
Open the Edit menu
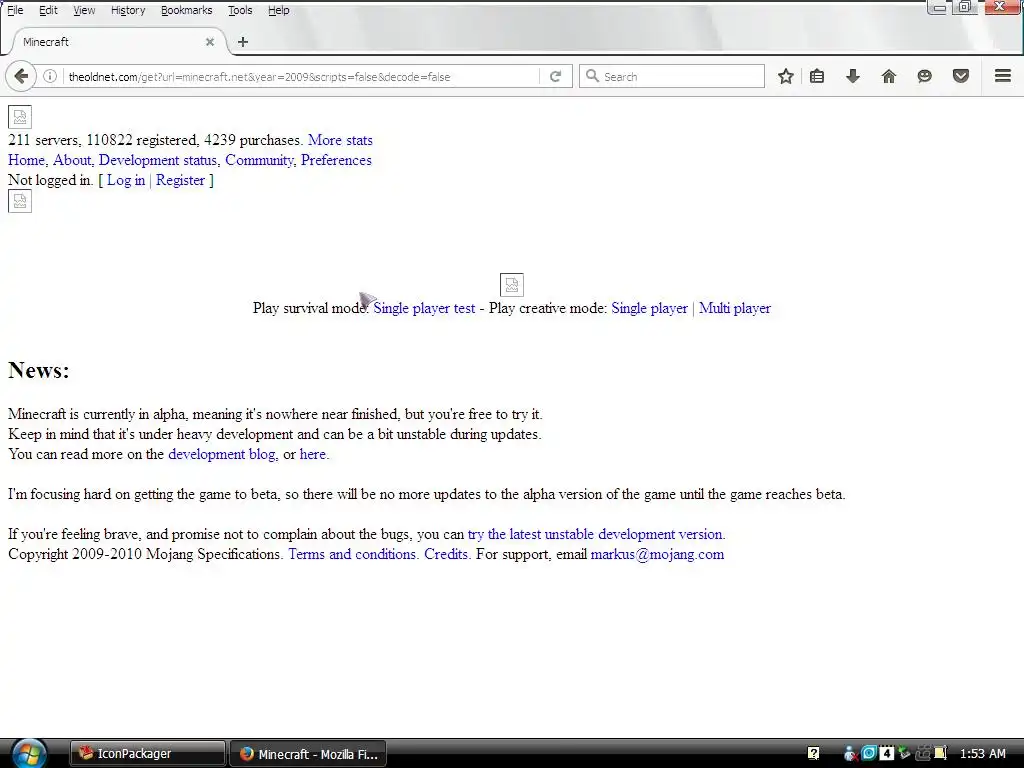pyautogui.click(x=48, y=10)
